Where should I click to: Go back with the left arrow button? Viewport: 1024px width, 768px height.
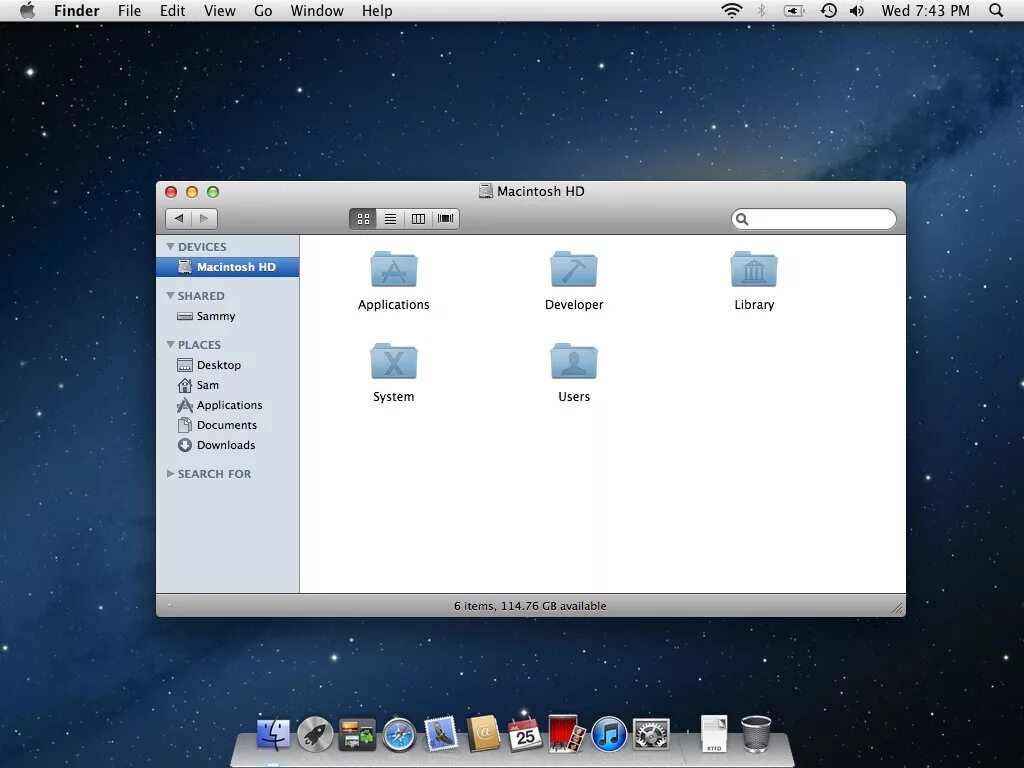coord(178,219)
